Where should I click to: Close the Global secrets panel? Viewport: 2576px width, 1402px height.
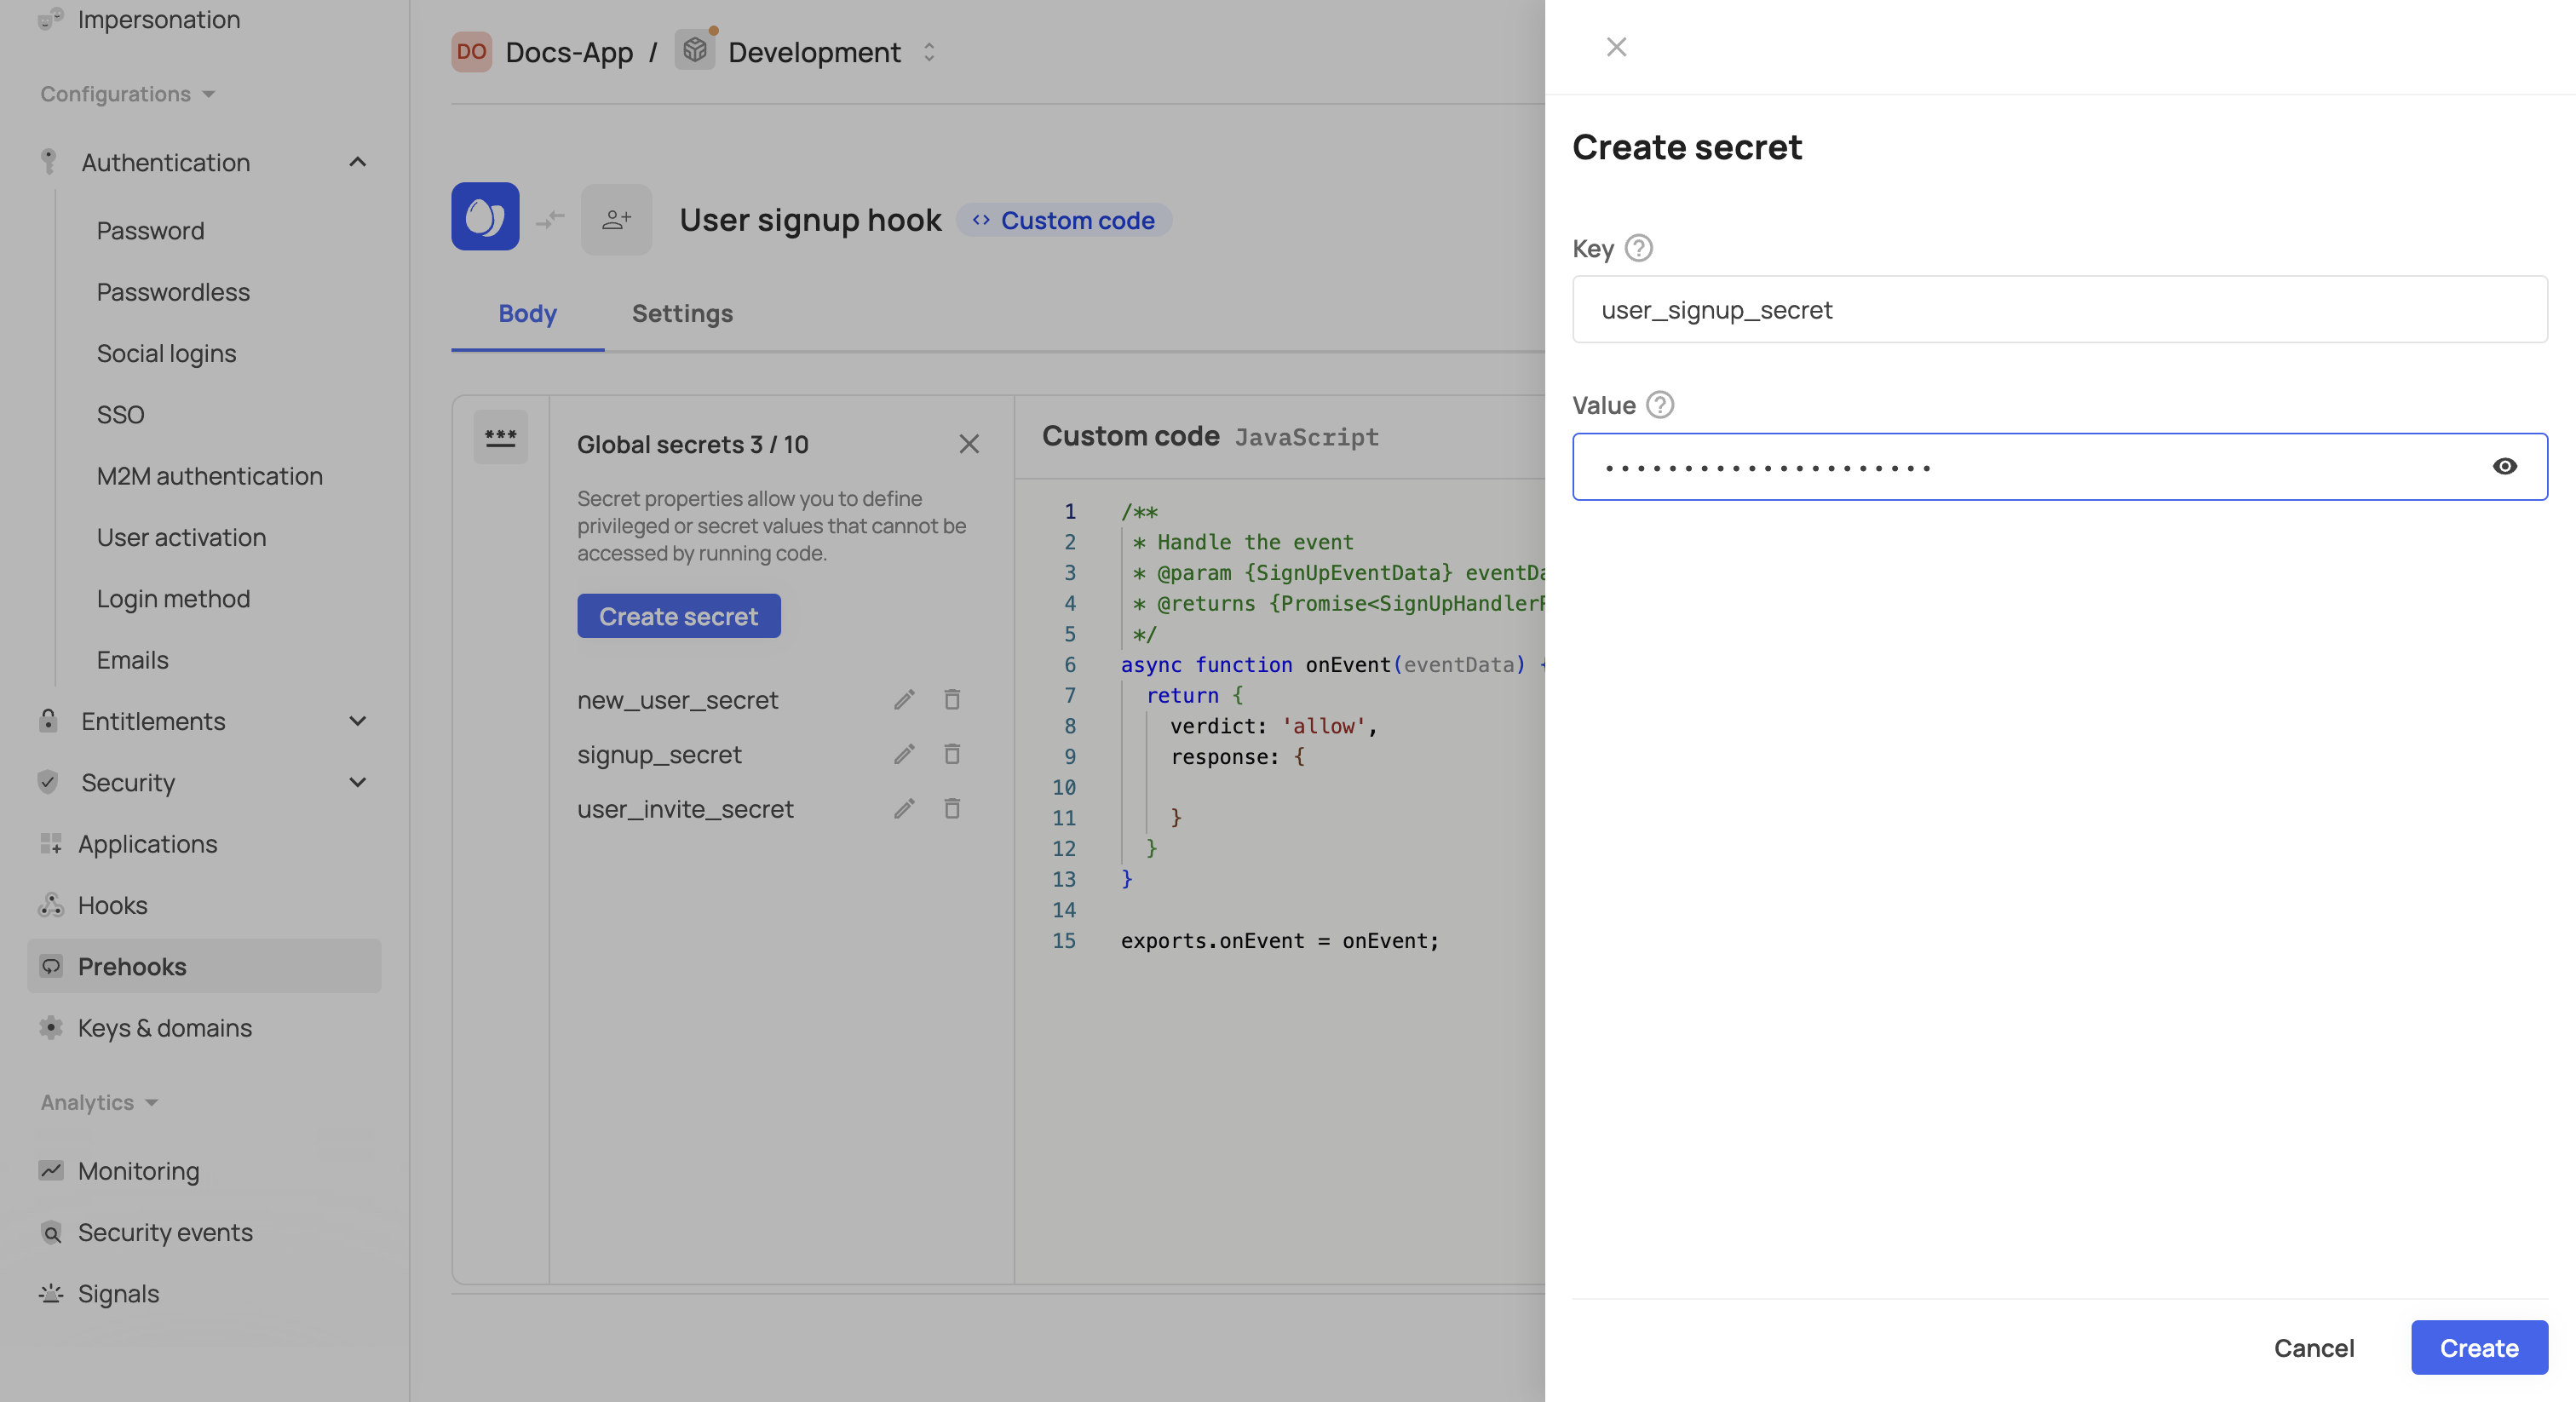968,444
